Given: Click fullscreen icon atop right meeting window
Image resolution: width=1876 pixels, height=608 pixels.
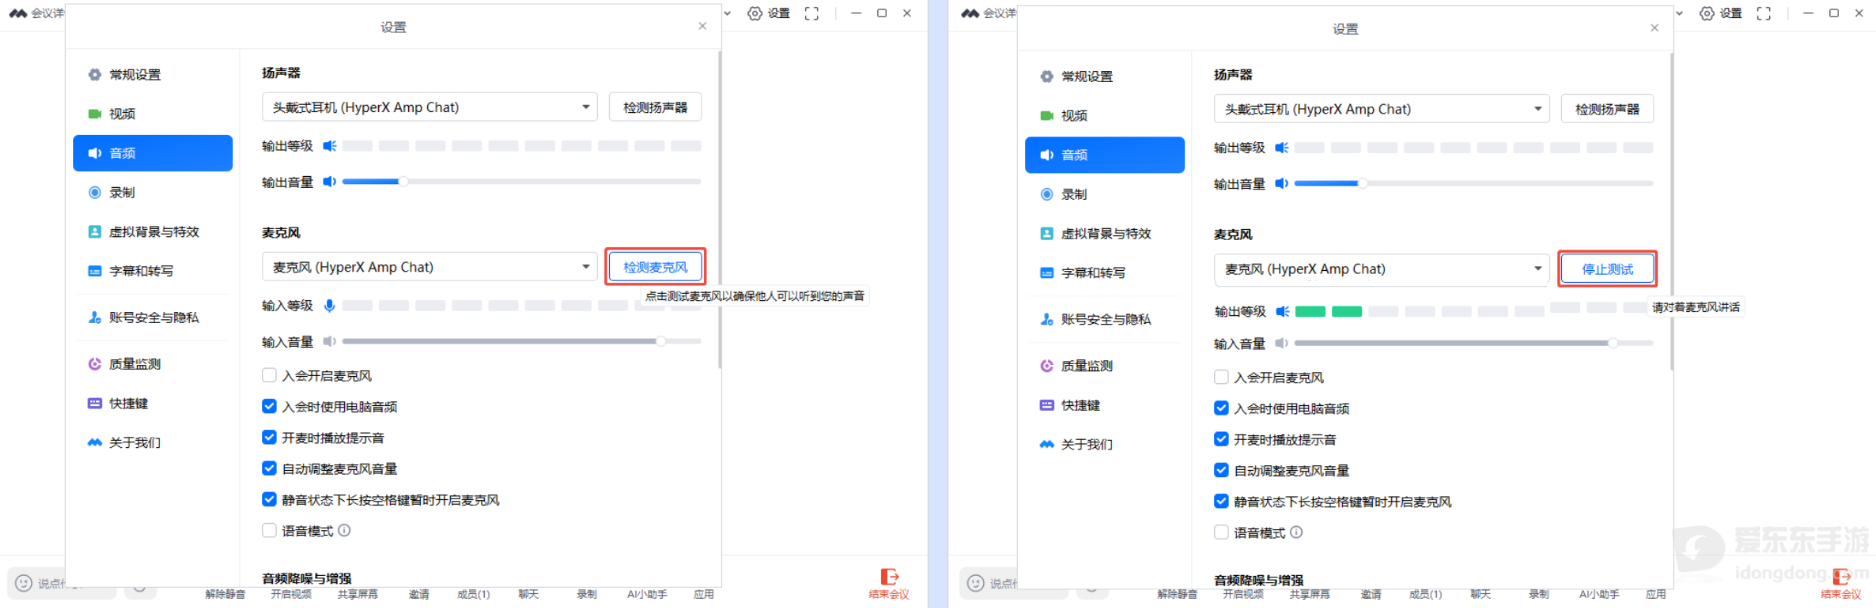Looking at the screenshot, I should pyautogui.click(x=1764, y=13).
